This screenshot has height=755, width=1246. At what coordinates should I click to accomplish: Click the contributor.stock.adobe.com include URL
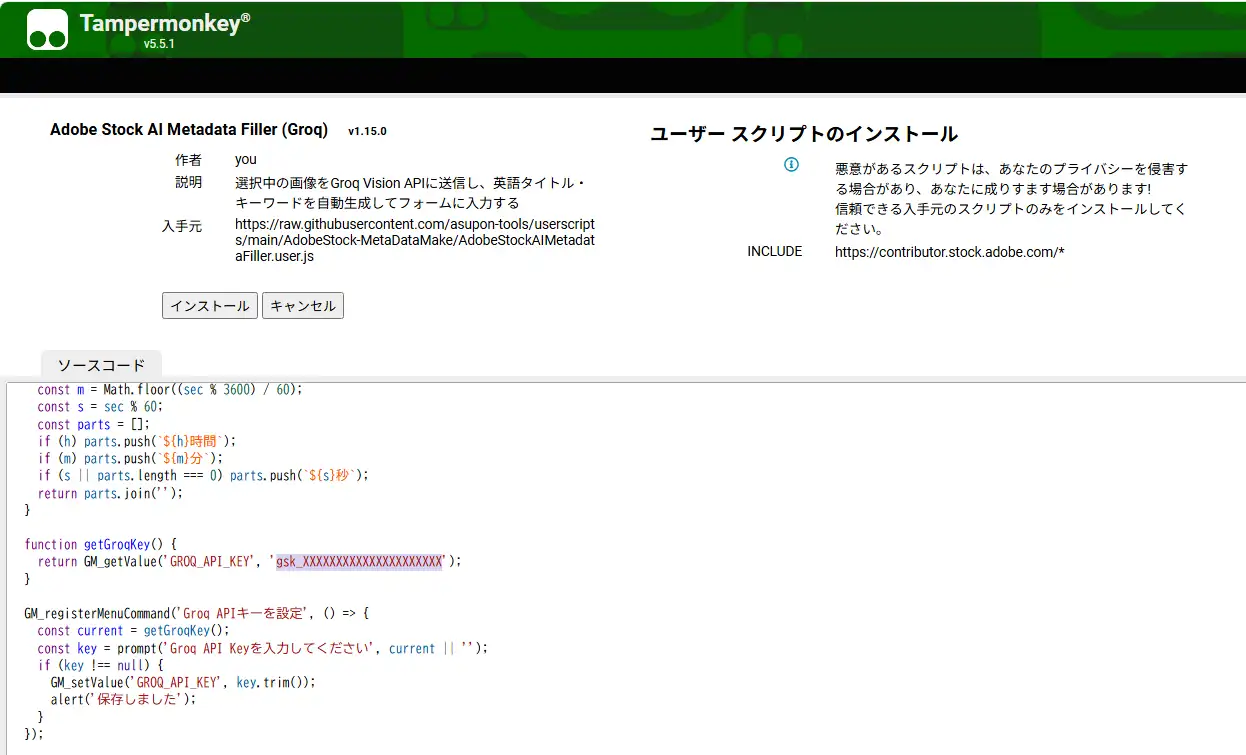949,252
